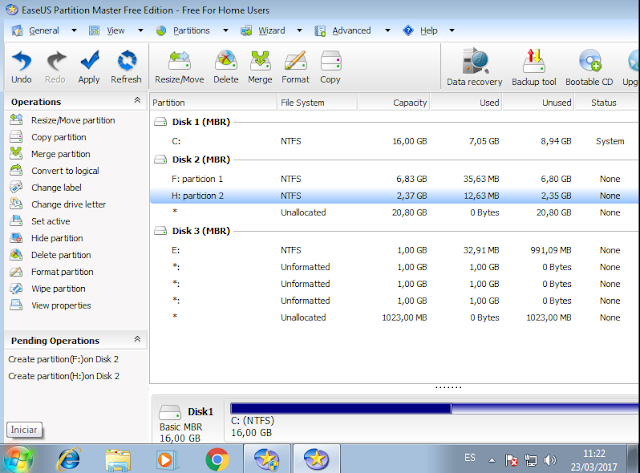Choose Set active operation
Image resolution: width=640 pixels, height=473 pixels.
click(x=40, y=221)
